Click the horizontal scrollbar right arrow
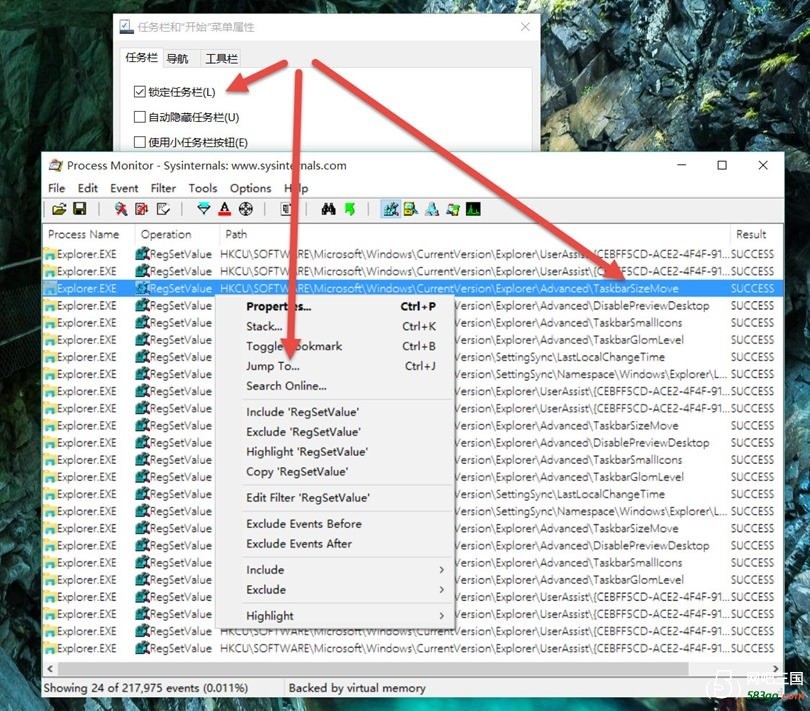Viewport: 810px width, 711px height. [776, 669]
